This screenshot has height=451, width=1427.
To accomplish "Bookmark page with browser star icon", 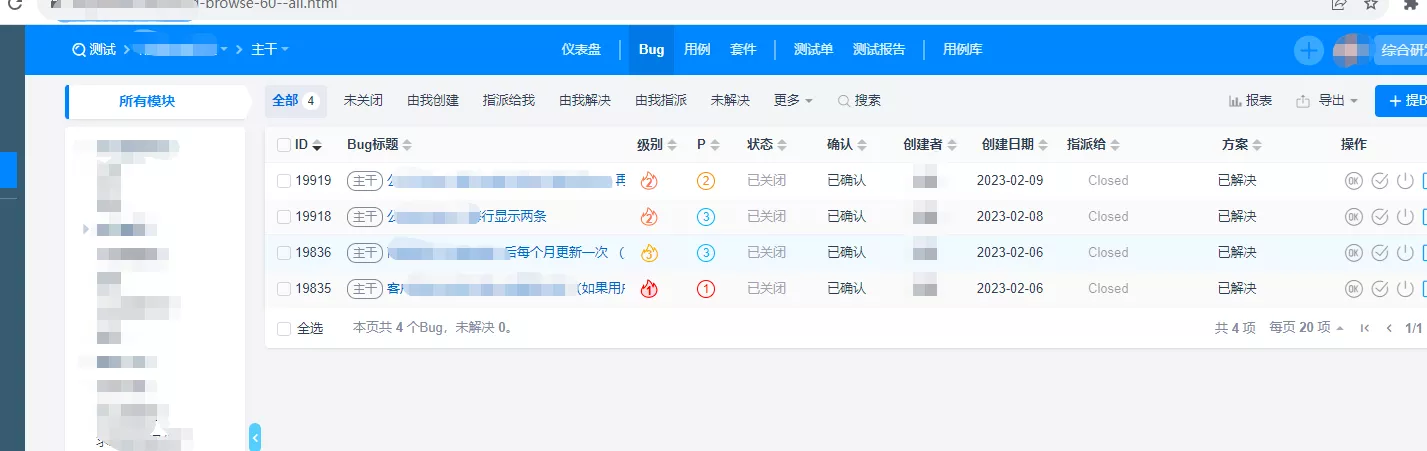I will click(x=1371, y=5).
